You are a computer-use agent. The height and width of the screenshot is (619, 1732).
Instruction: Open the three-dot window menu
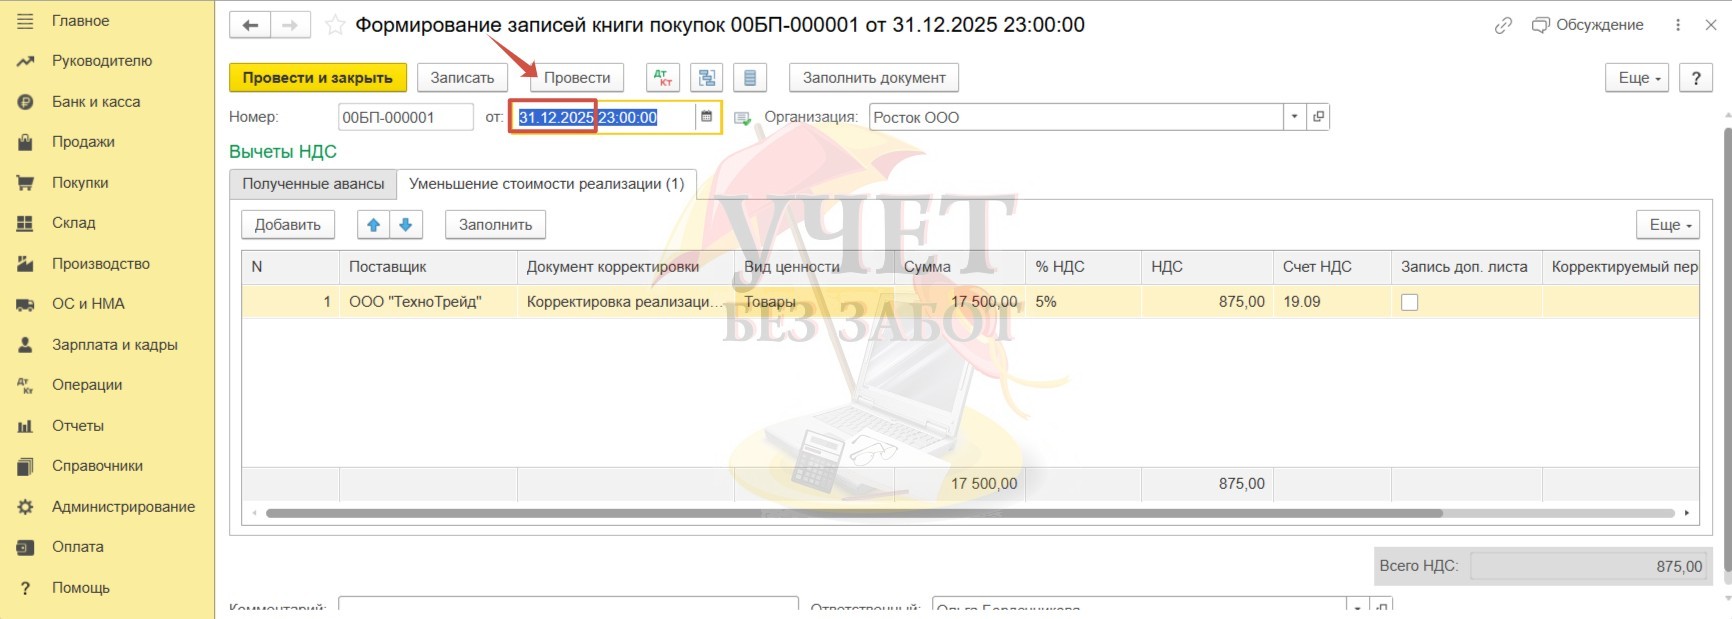[x=1678, y=25]
